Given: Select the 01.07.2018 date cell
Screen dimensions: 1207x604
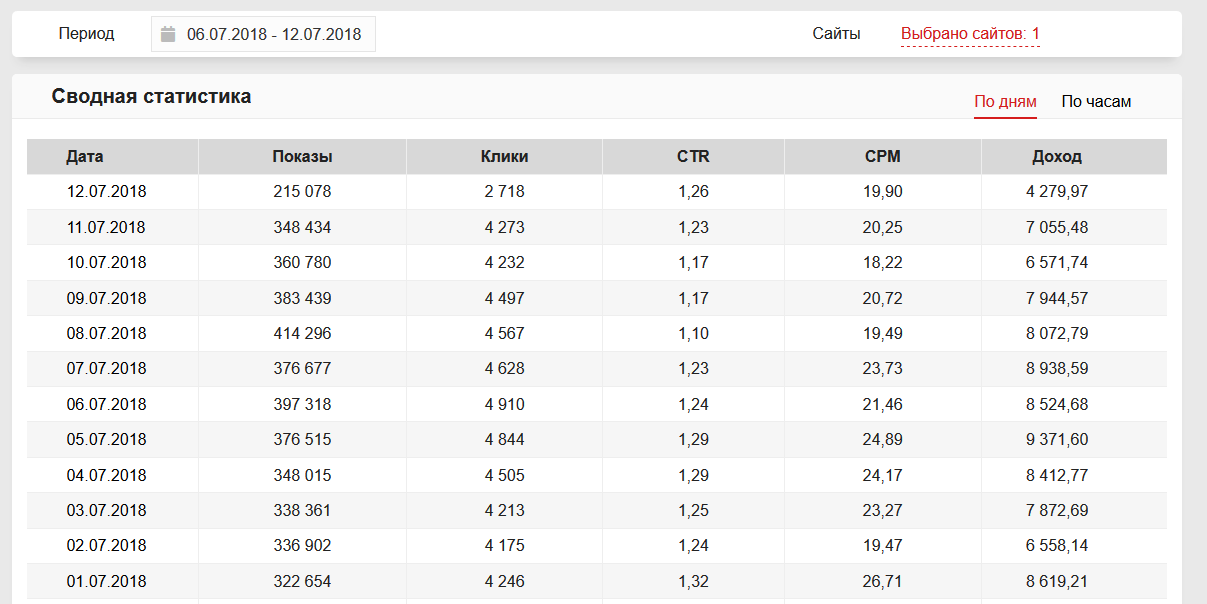Looking at the screenshot, I should 106,582.
